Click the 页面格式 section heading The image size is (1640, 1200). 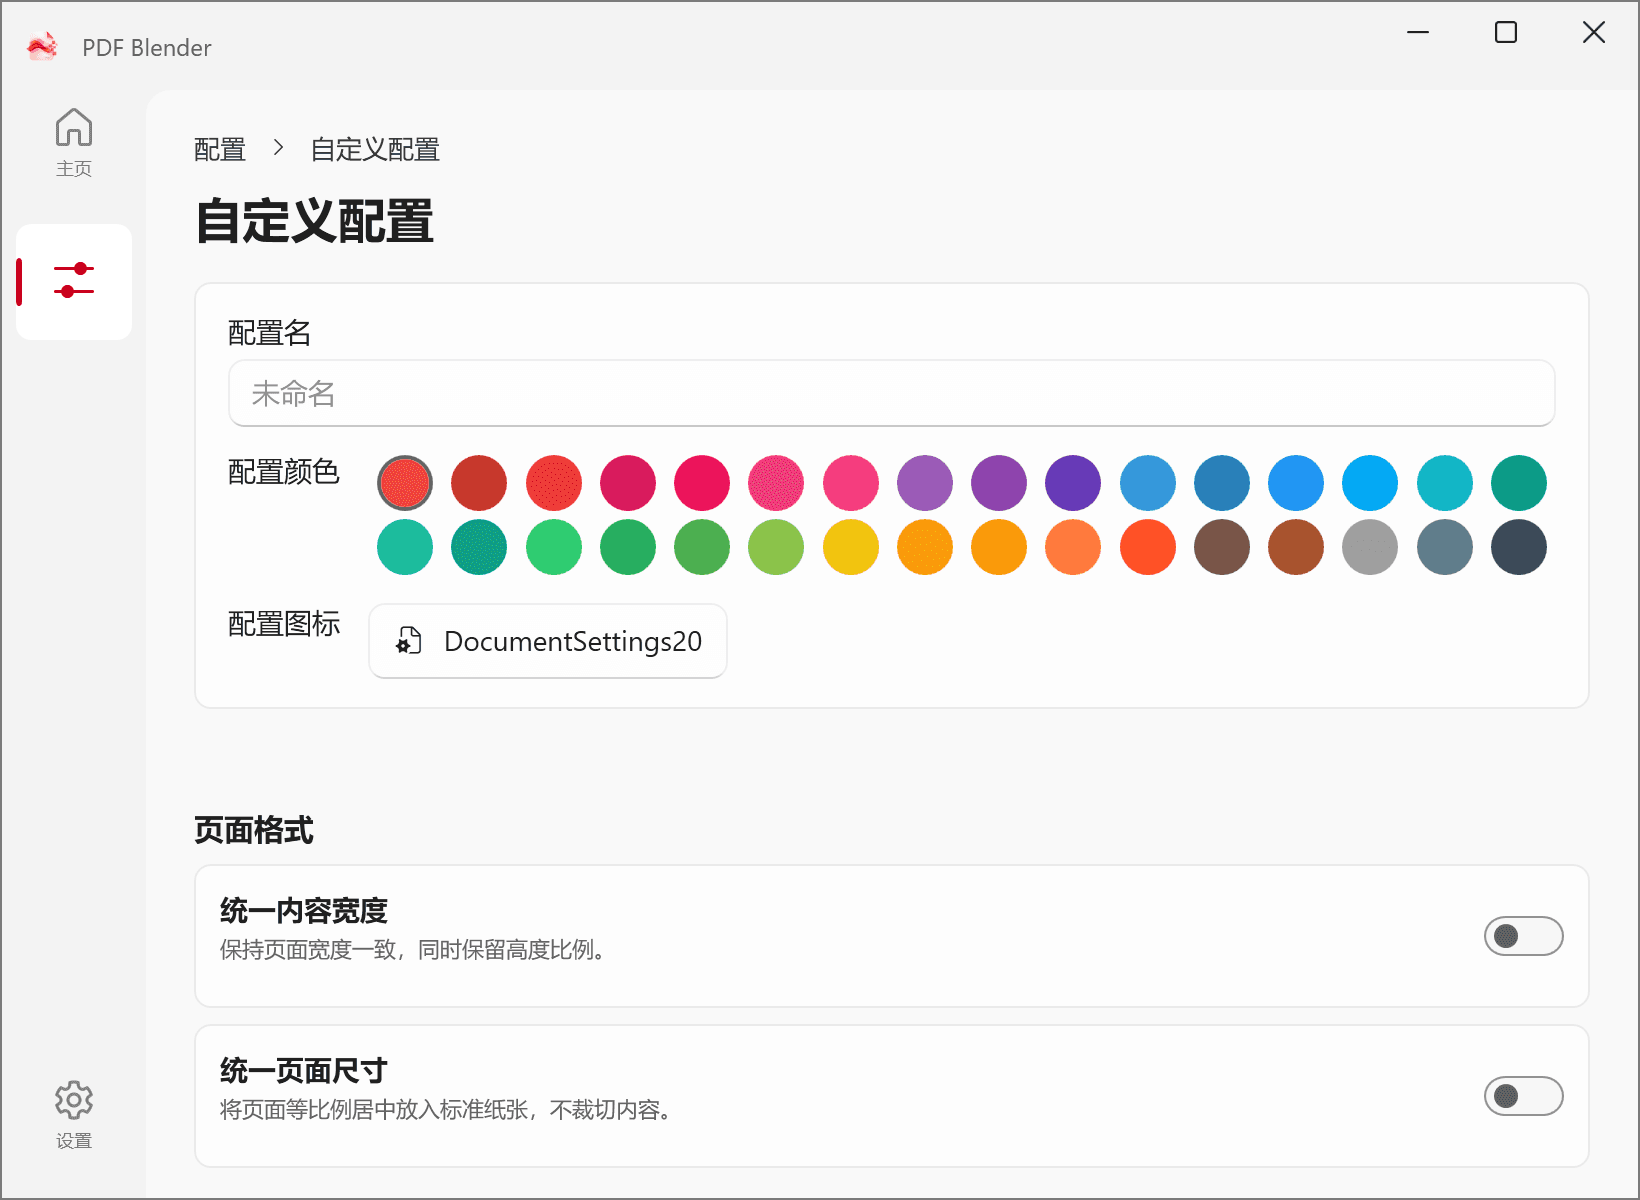pos(254,830)
